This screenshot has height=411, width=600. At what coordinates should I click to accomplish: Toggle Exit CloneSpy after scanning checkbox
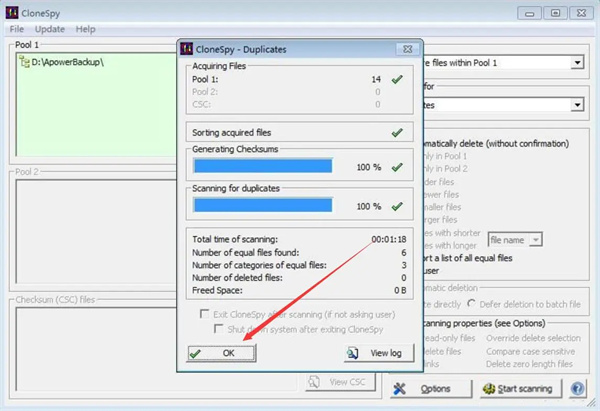tap(206, 315)
